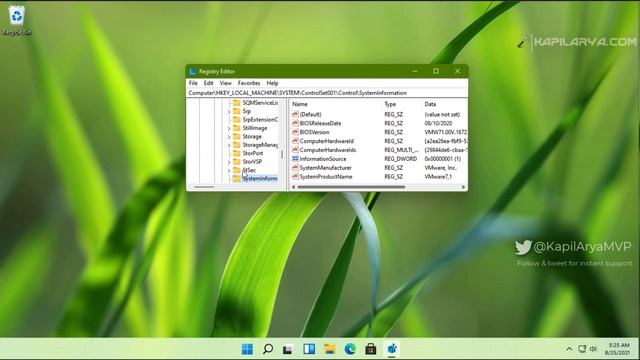Click the values pane horizontal scrollbar thumb

(351, 187)
